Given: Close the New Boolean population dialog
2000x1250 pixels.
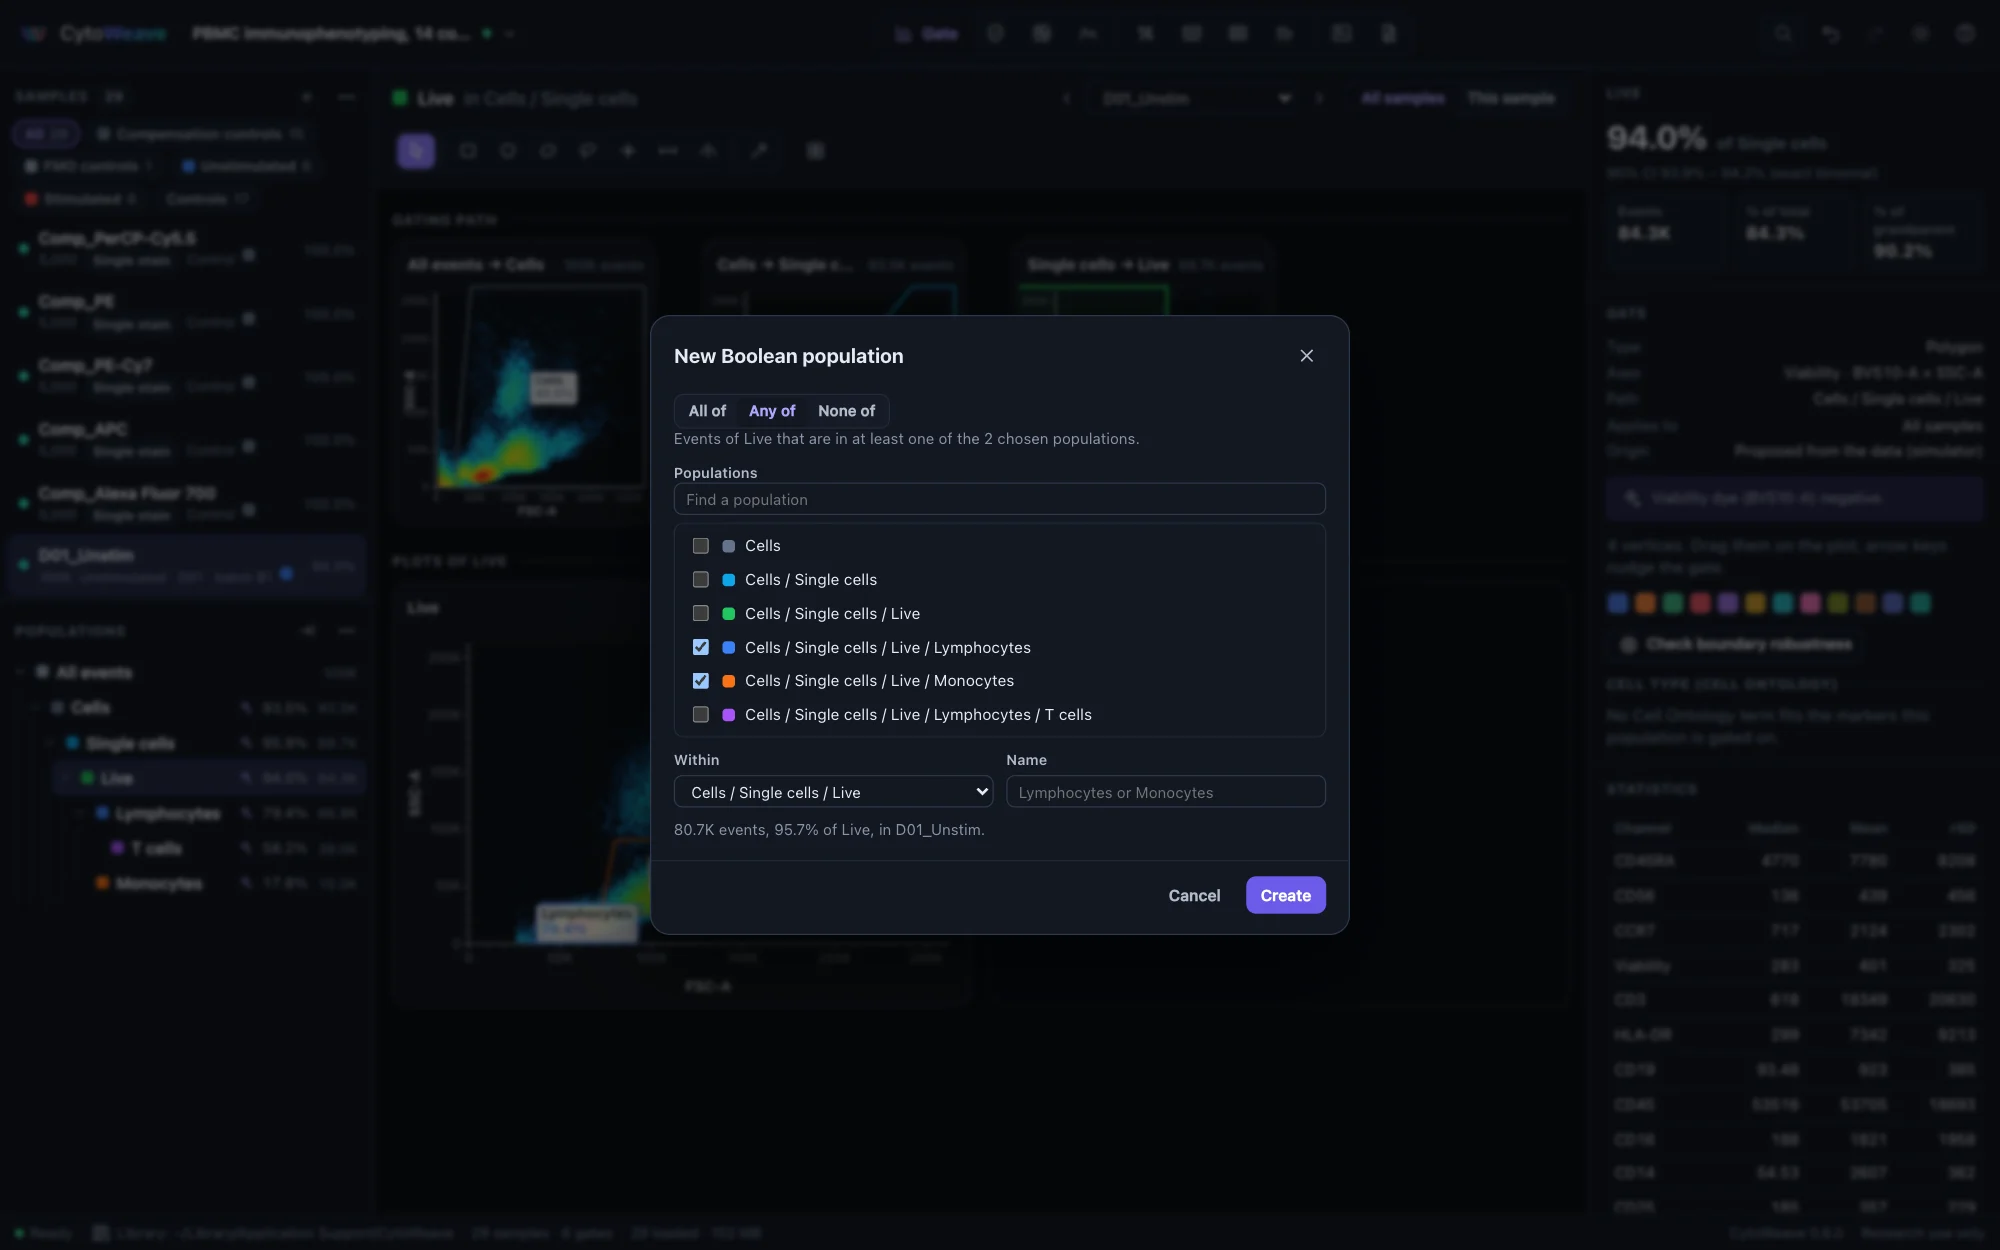Looking at the screenshot, I should coord(1306,356).
